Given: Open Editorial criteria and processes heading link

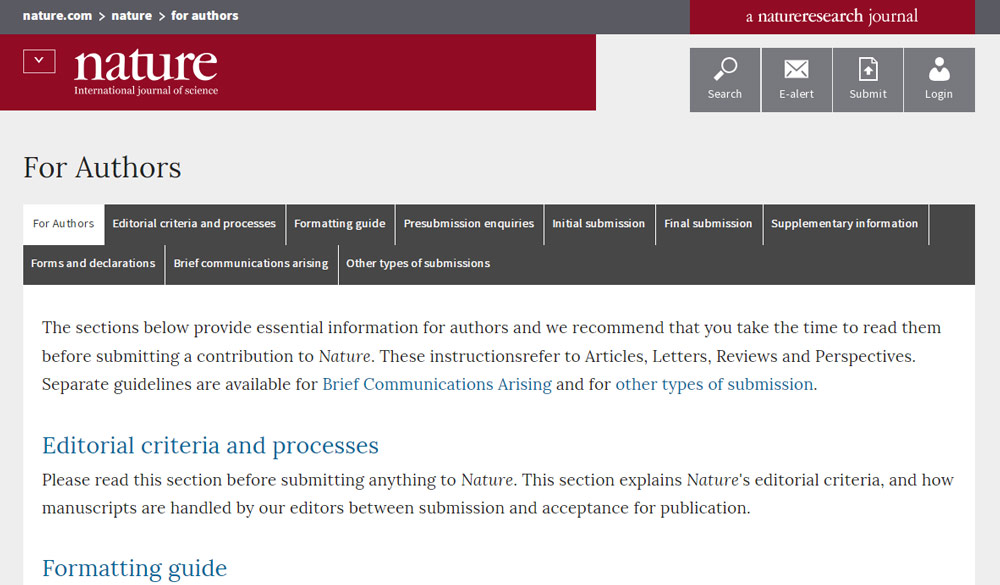Looking at the screenshot, I should (x=210, y=445).
